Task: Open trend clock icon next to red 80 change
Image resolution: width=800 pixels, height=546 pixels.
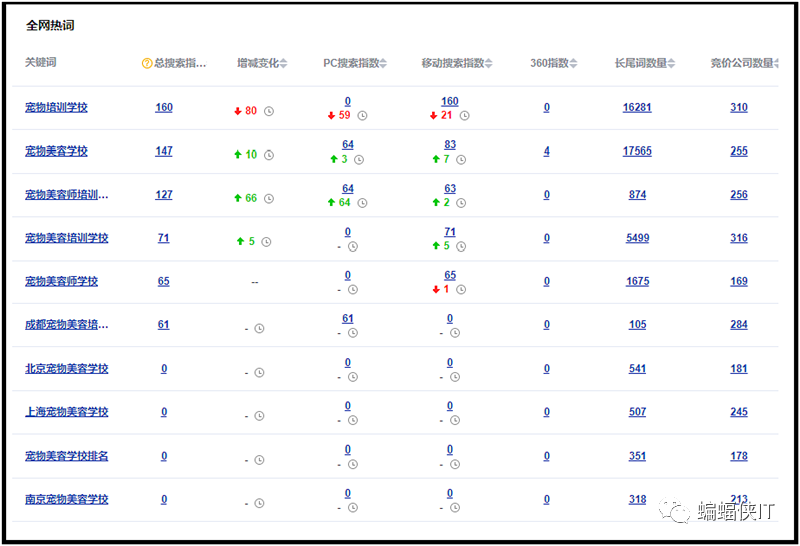Action: point(269,111)
